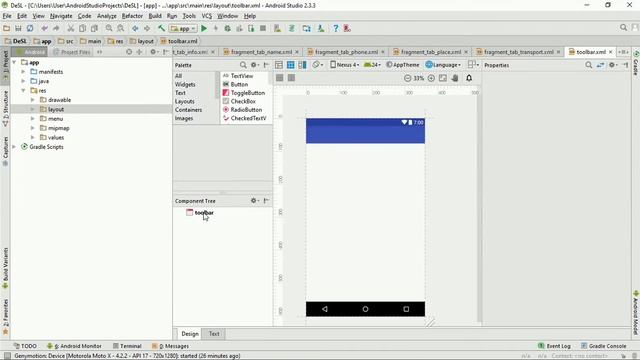Click the Zoom to Fit icon in designer
640x360 pixels.
(443, 78)
